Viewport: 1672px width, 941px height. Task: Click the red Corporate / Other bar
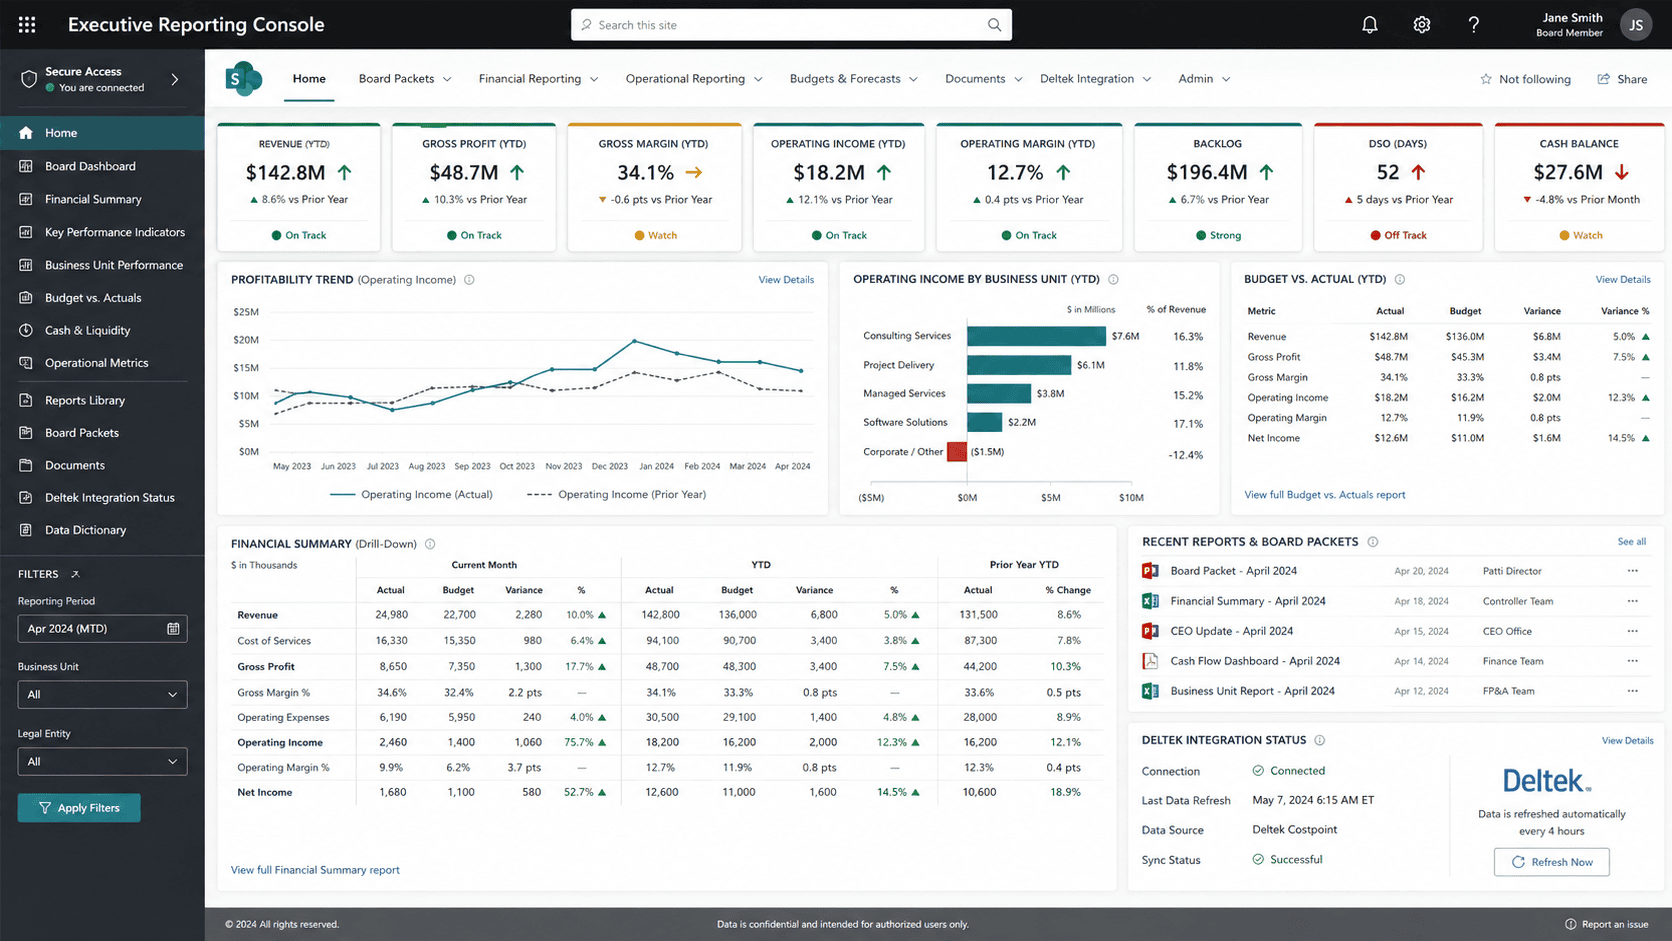click(957, 452)
